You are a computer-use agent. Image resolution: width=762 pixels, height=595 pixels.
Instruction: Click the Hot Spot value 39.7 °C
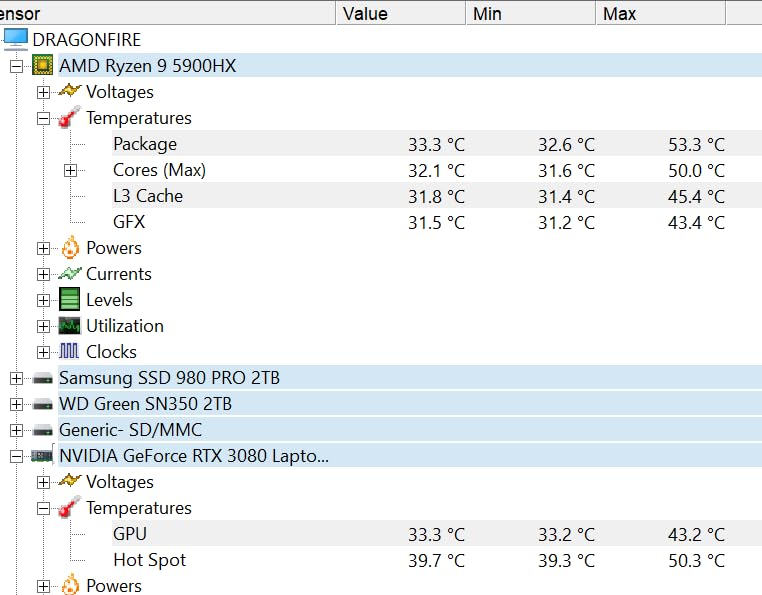coord(436,560)
